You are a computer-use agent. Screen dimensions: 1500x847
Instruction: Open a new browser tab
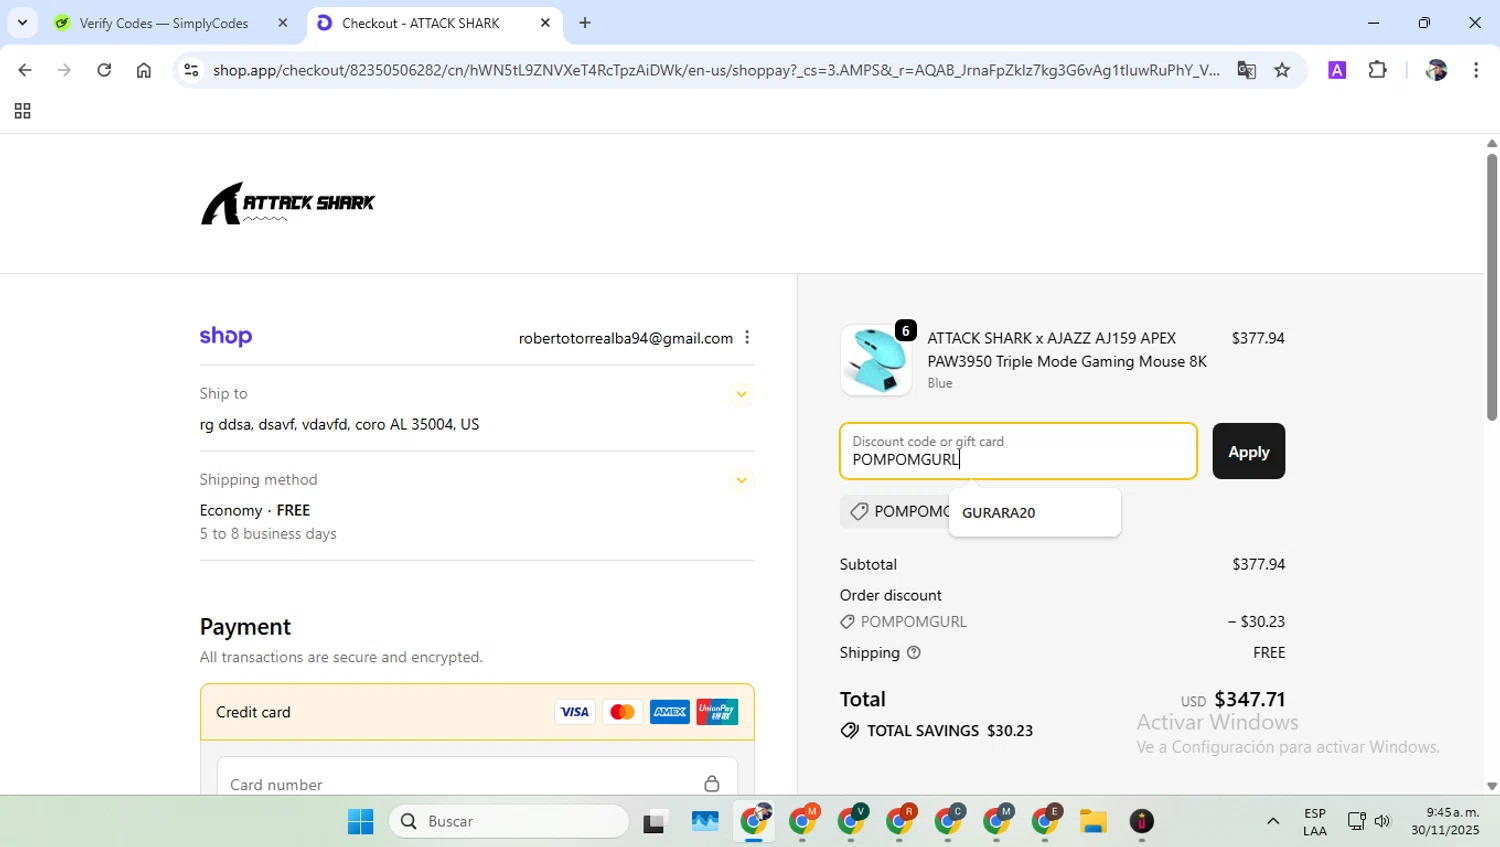pyautogui.click(x=585, y=23)
